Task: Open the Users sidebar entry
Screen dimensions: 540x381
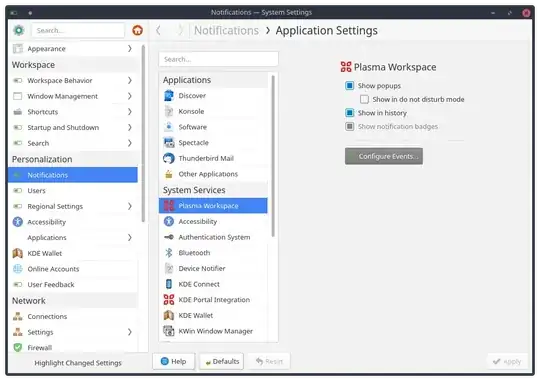Action: click(73, 190)
